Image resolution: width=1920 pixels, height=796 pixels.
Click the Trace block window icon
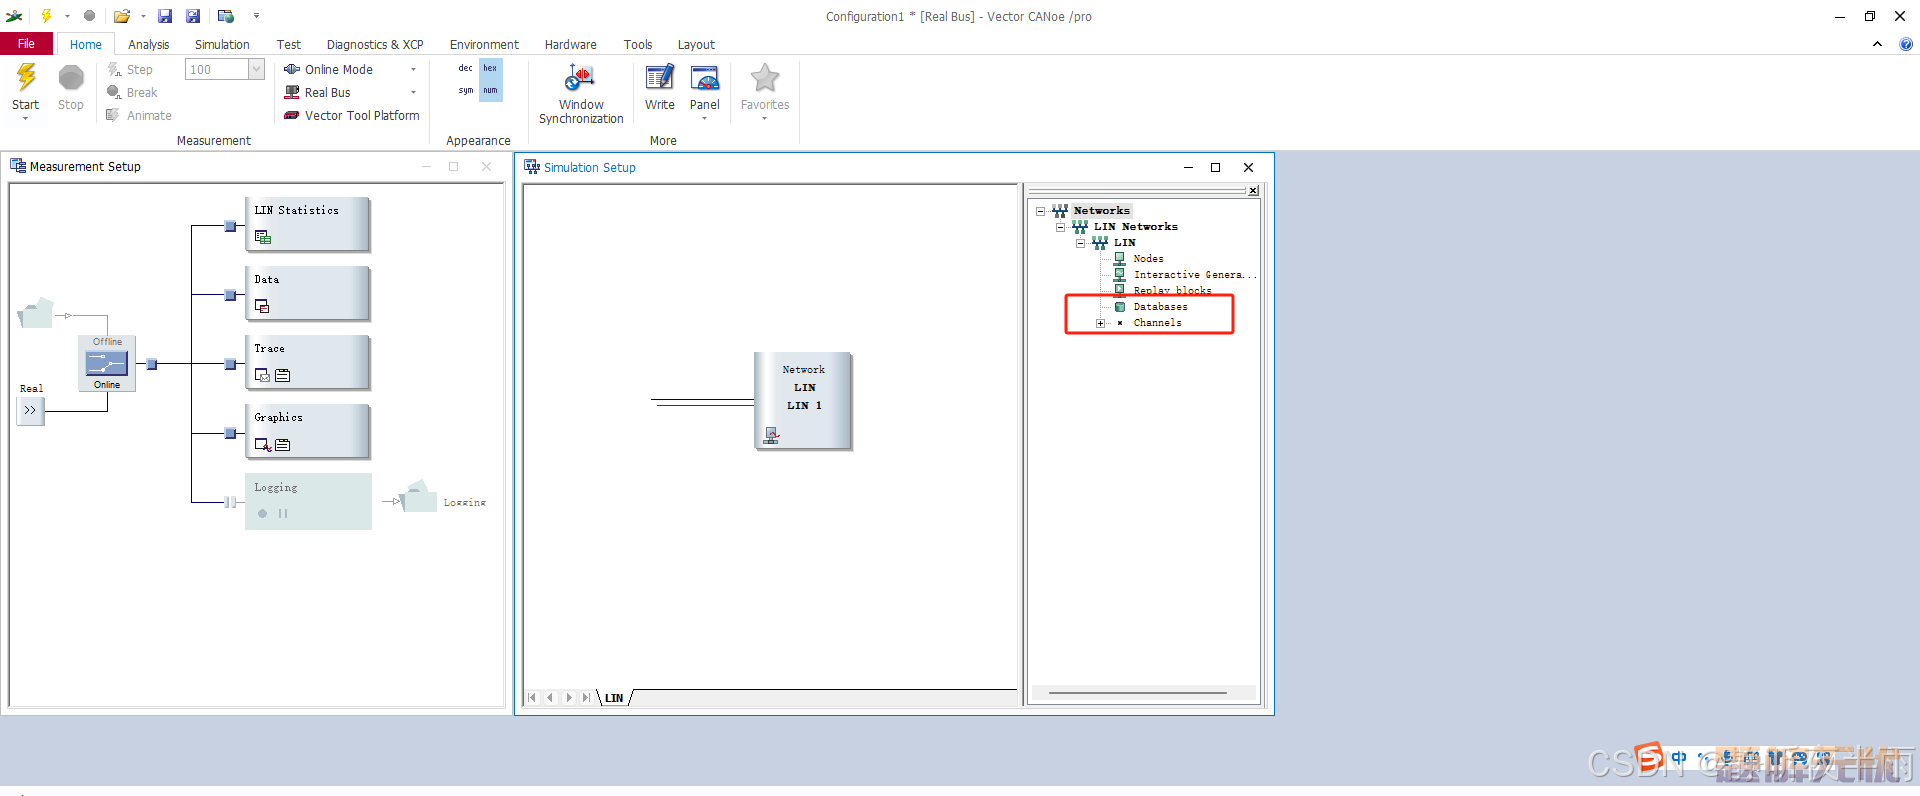coord(262,375)
